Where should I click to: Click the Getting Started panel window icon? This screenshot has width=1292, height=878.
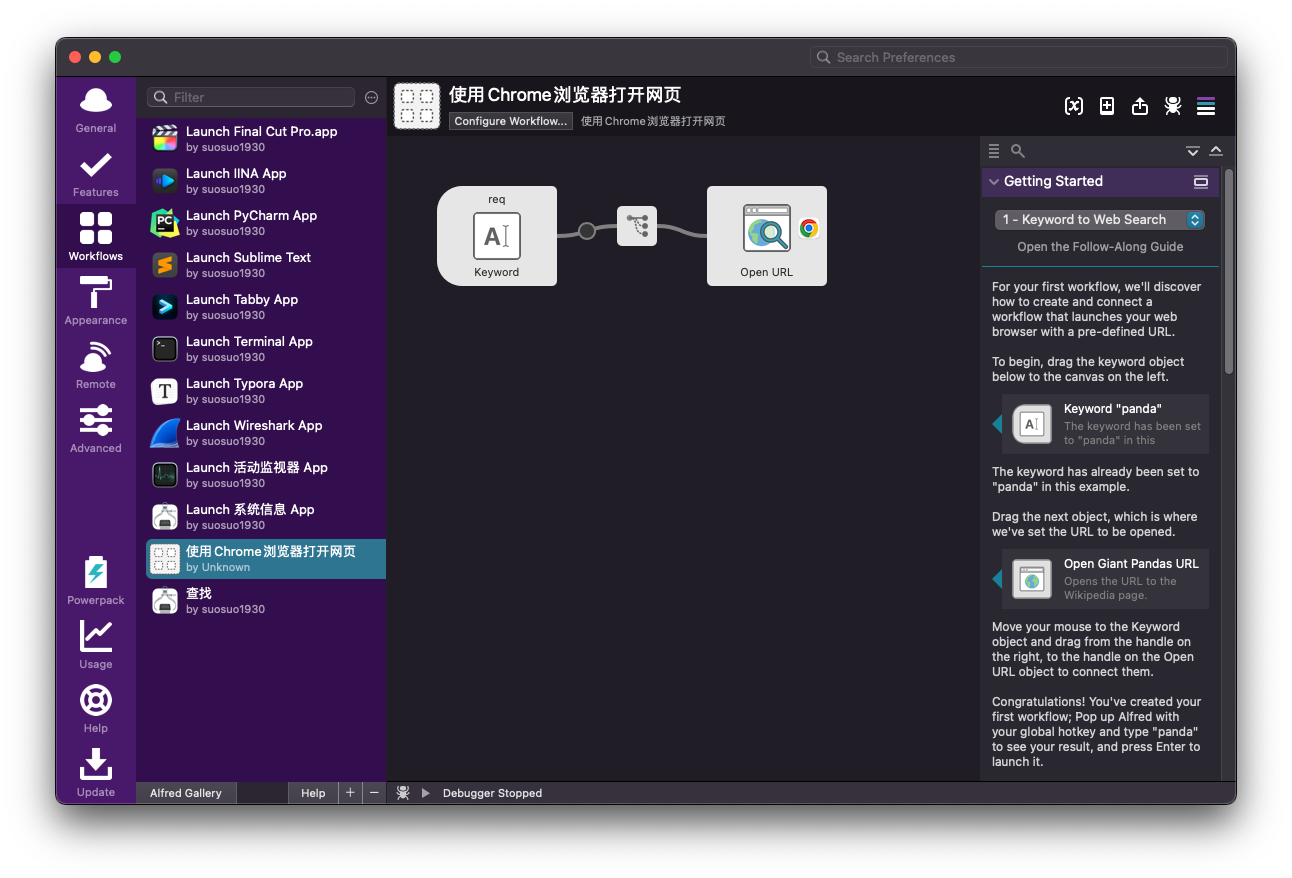click(1201, 182)
